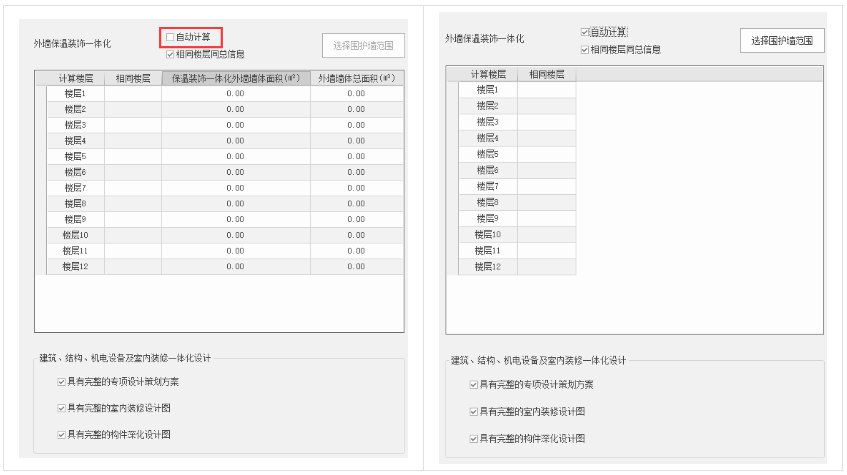Uncheck 相同楼层同总信息 in left panel
The width and height of the screenshot is (847, 475).
click(170, 54)
